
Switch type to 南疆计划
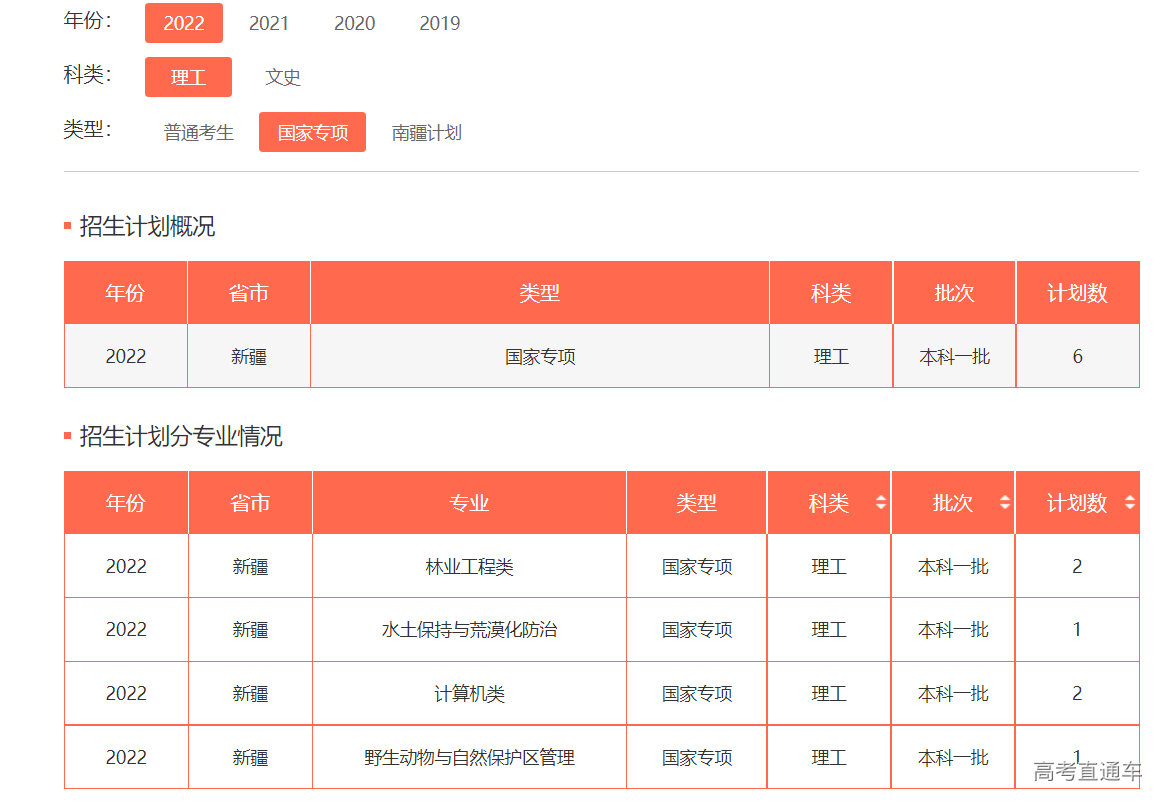(x=427, y=132)
